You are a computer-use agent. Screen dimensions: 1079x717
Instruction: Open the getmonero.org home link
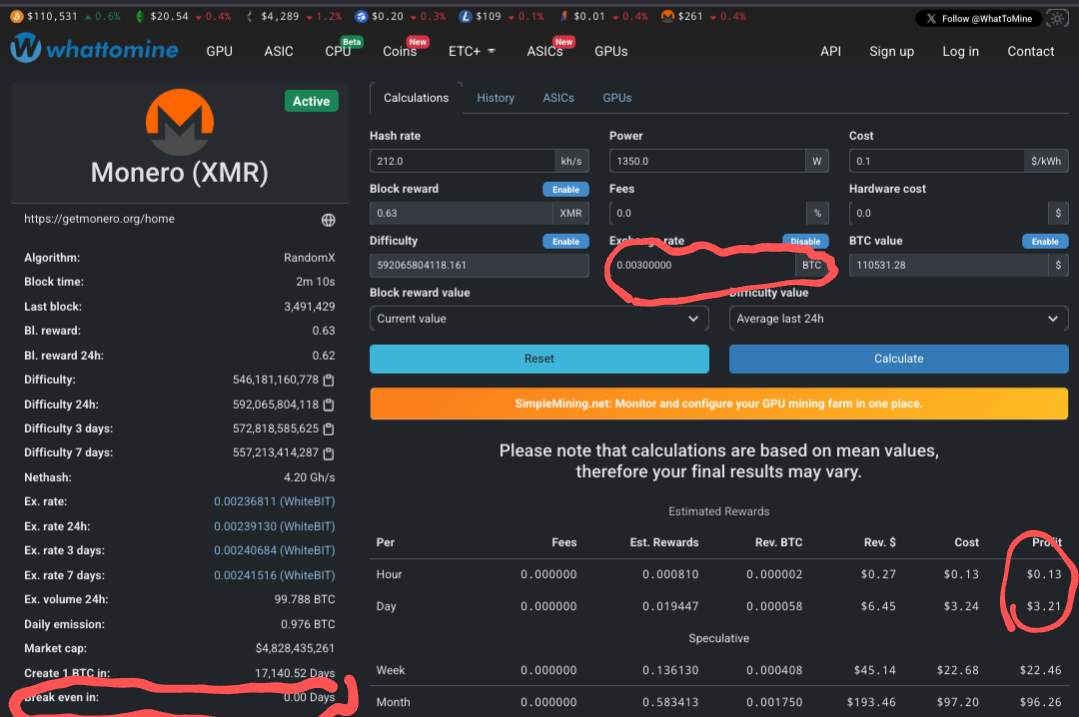pyautogui.click(x=99, y=219)
